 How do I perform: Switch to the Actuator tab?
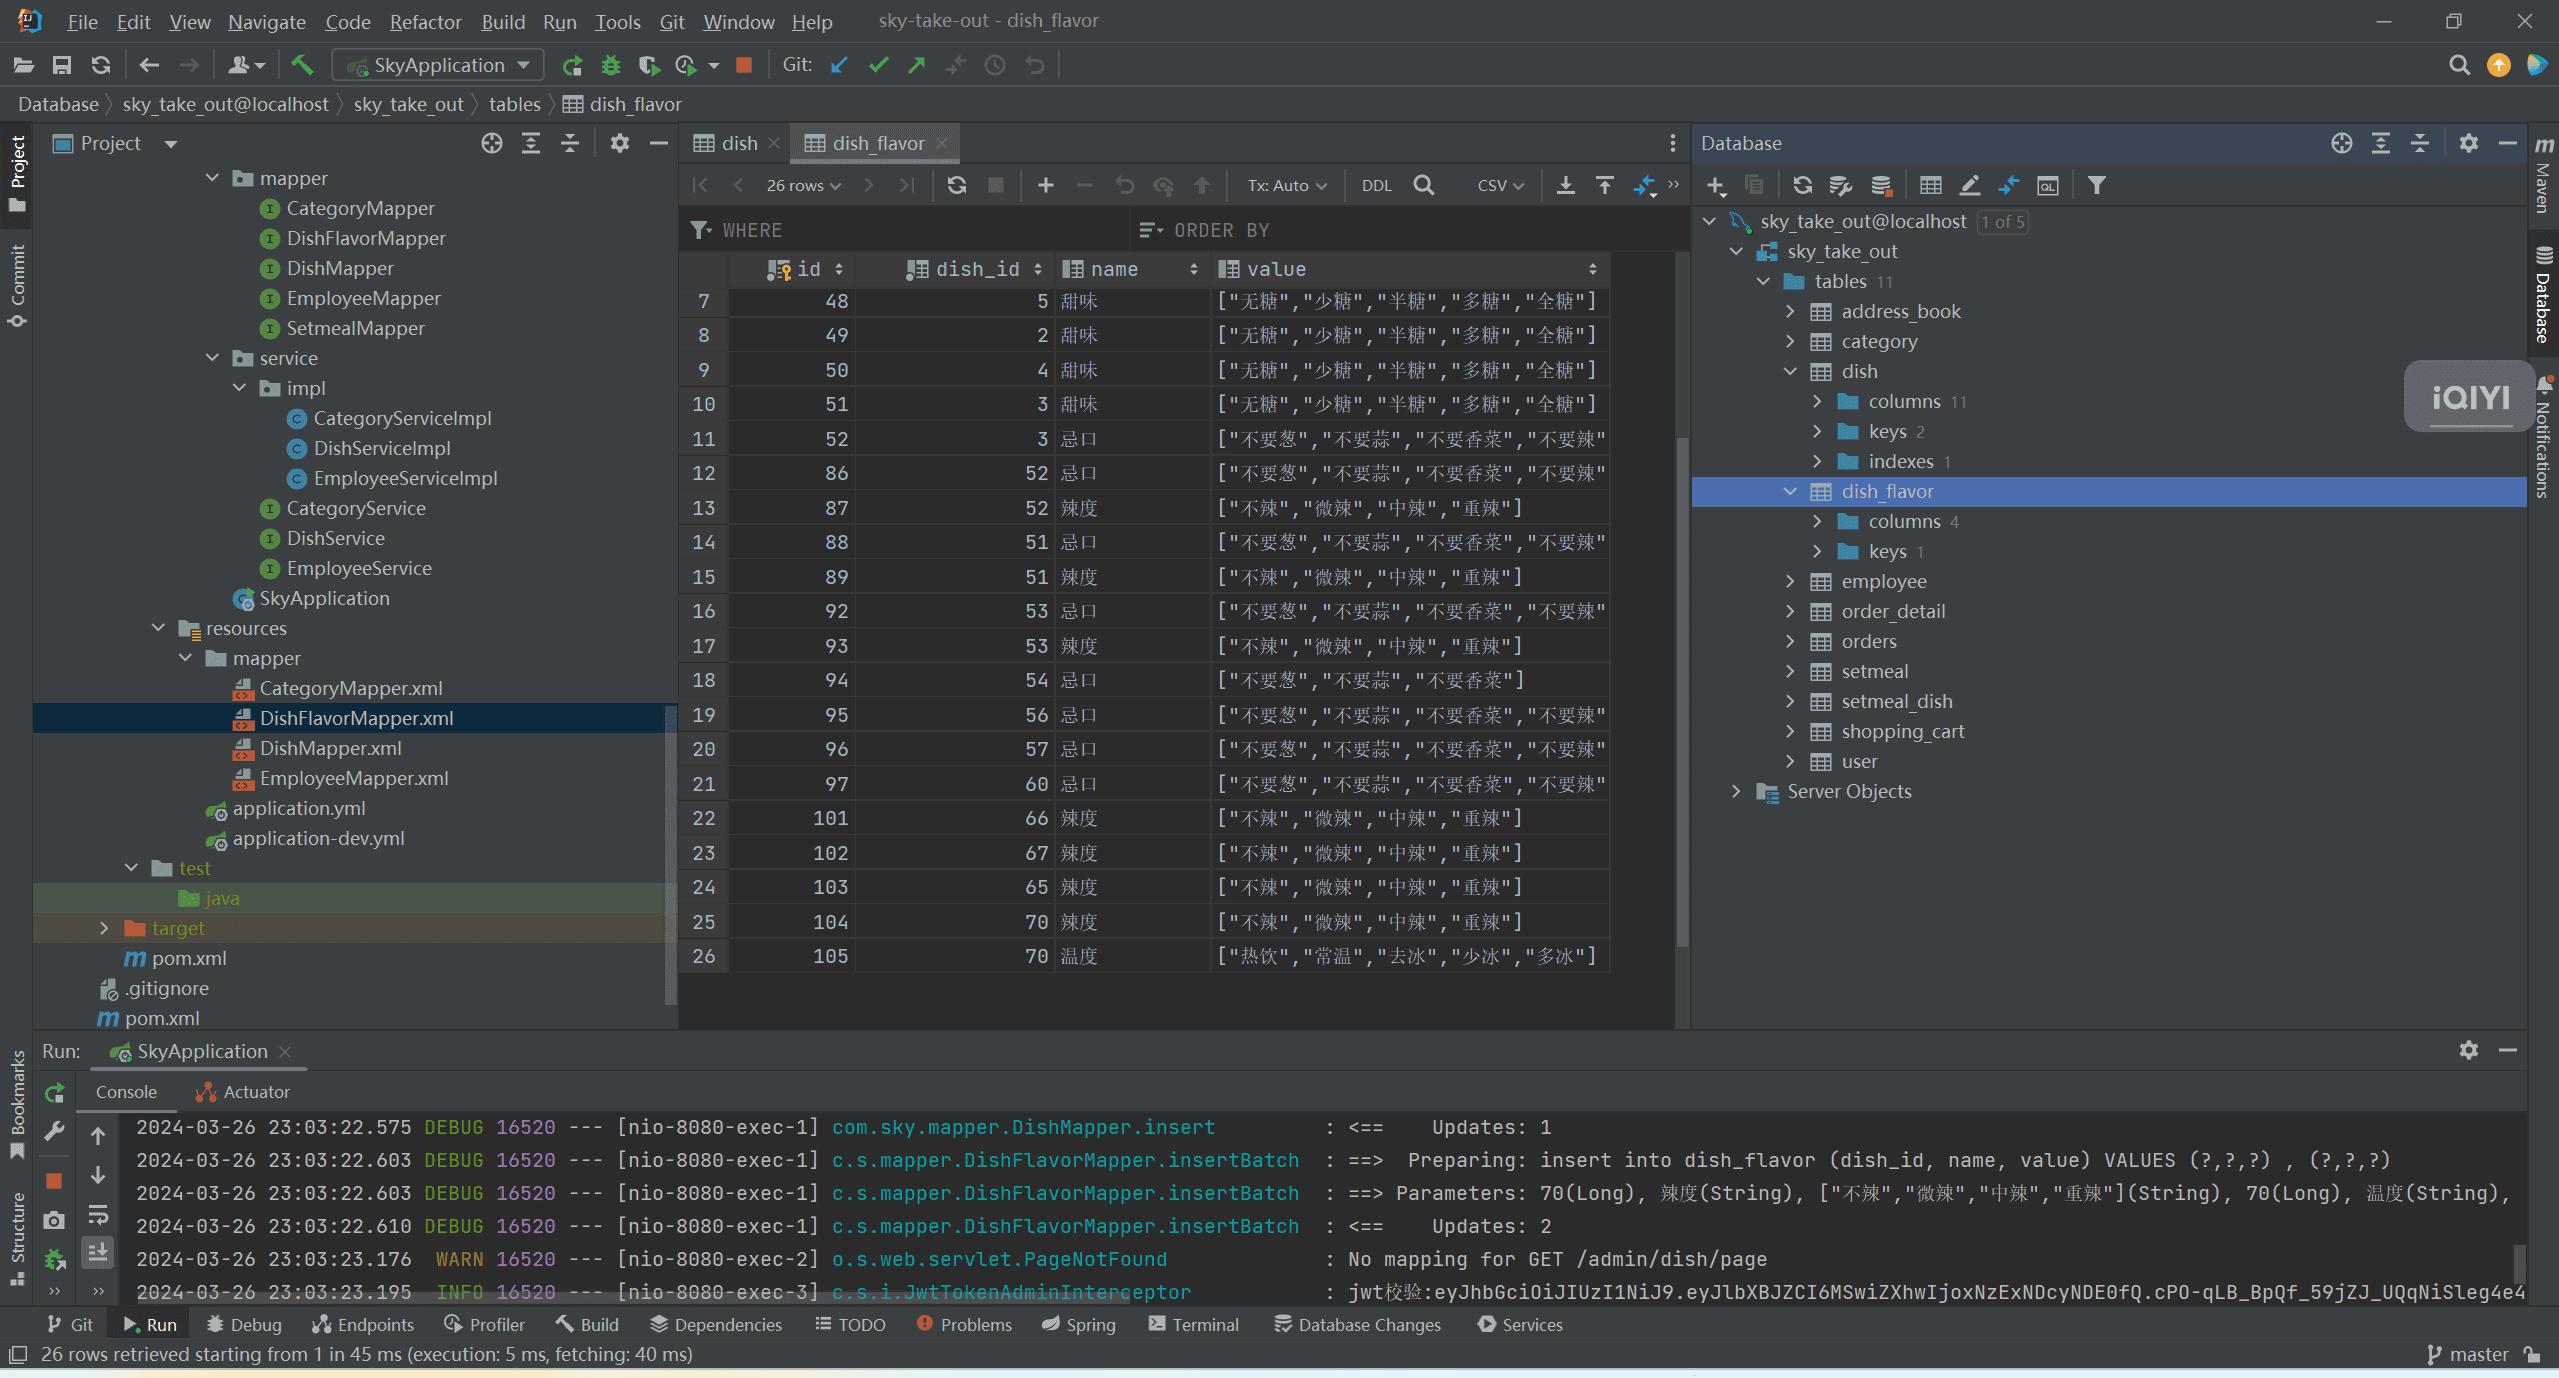(243, 1092)
